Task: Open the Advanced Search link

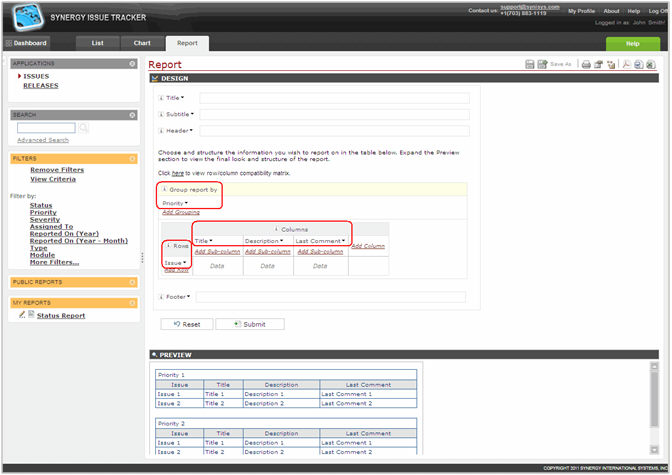Action: coord(43,140)
